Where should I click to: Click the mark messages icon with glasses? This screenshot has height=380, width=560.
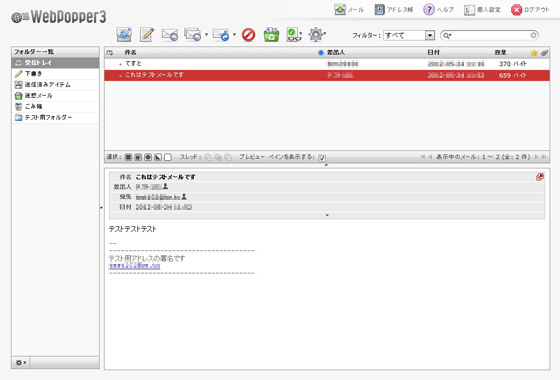point(293,35)
